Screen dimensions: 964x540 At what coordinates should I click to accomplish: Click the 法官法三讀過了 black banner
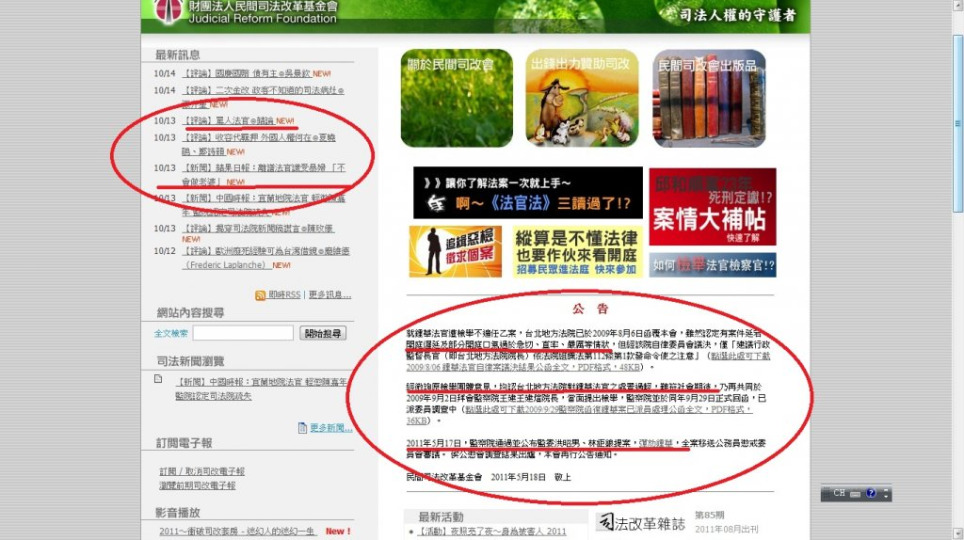527,192
